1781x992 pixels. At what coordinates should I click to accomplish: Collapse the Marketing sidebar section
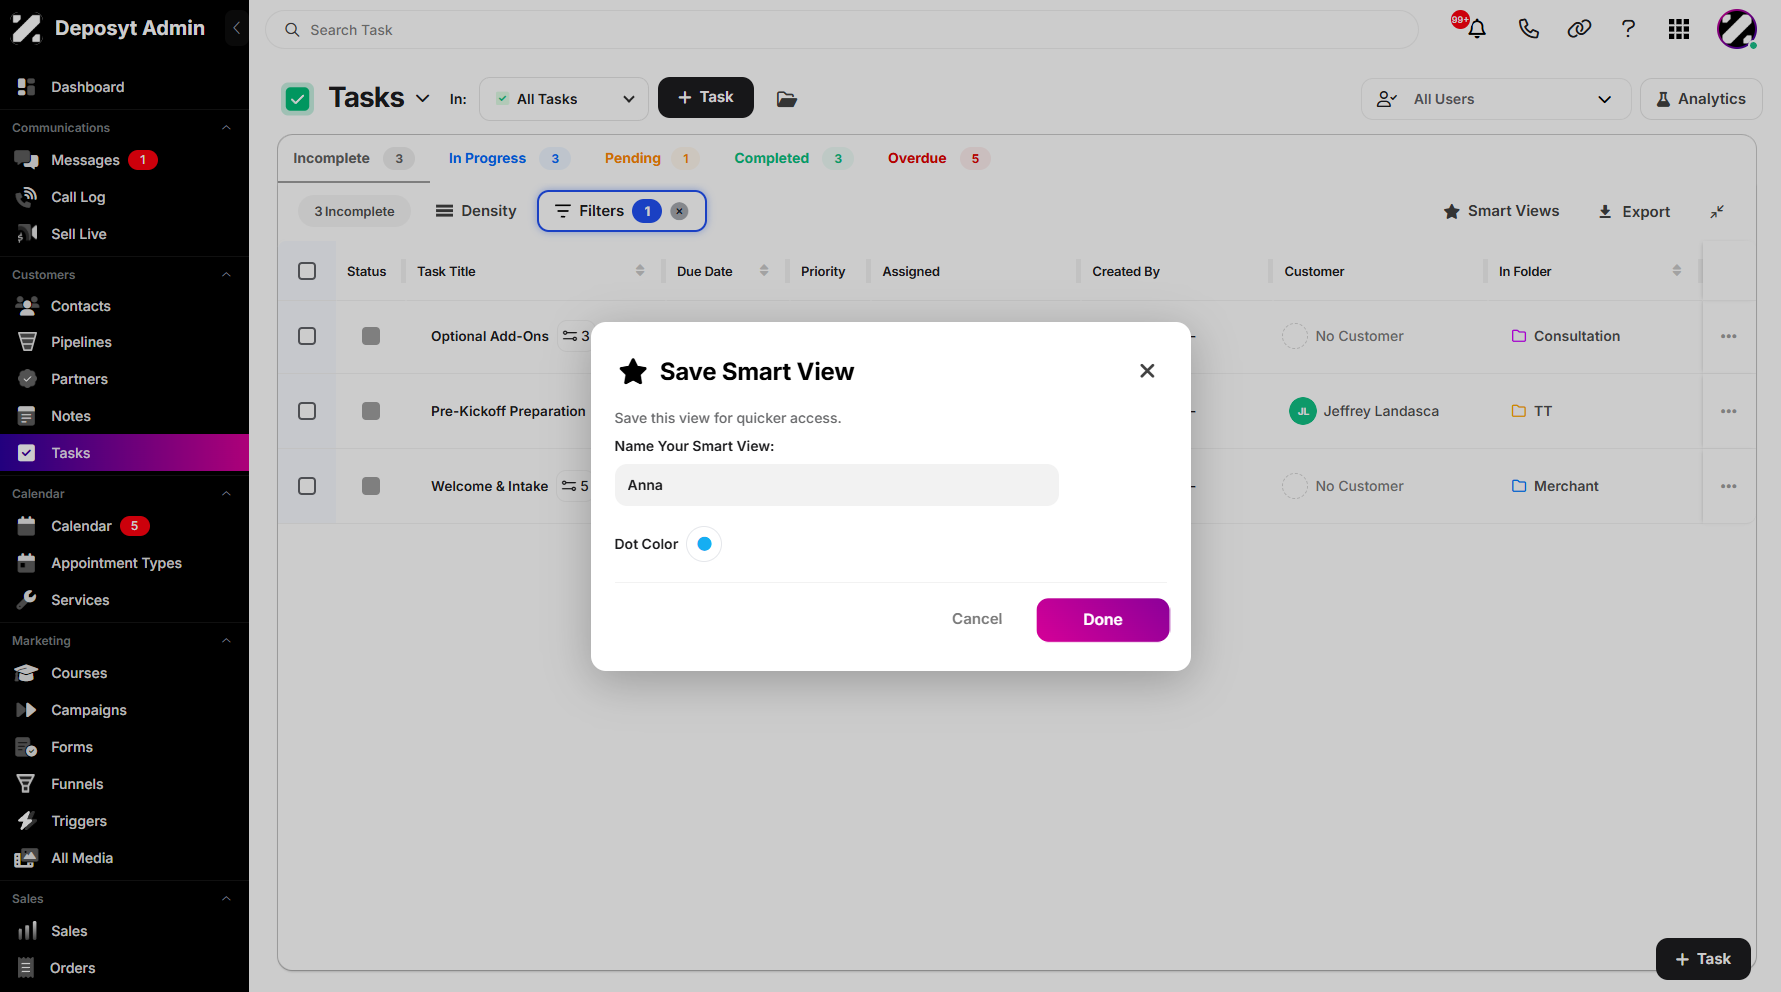tap(226, 640)
